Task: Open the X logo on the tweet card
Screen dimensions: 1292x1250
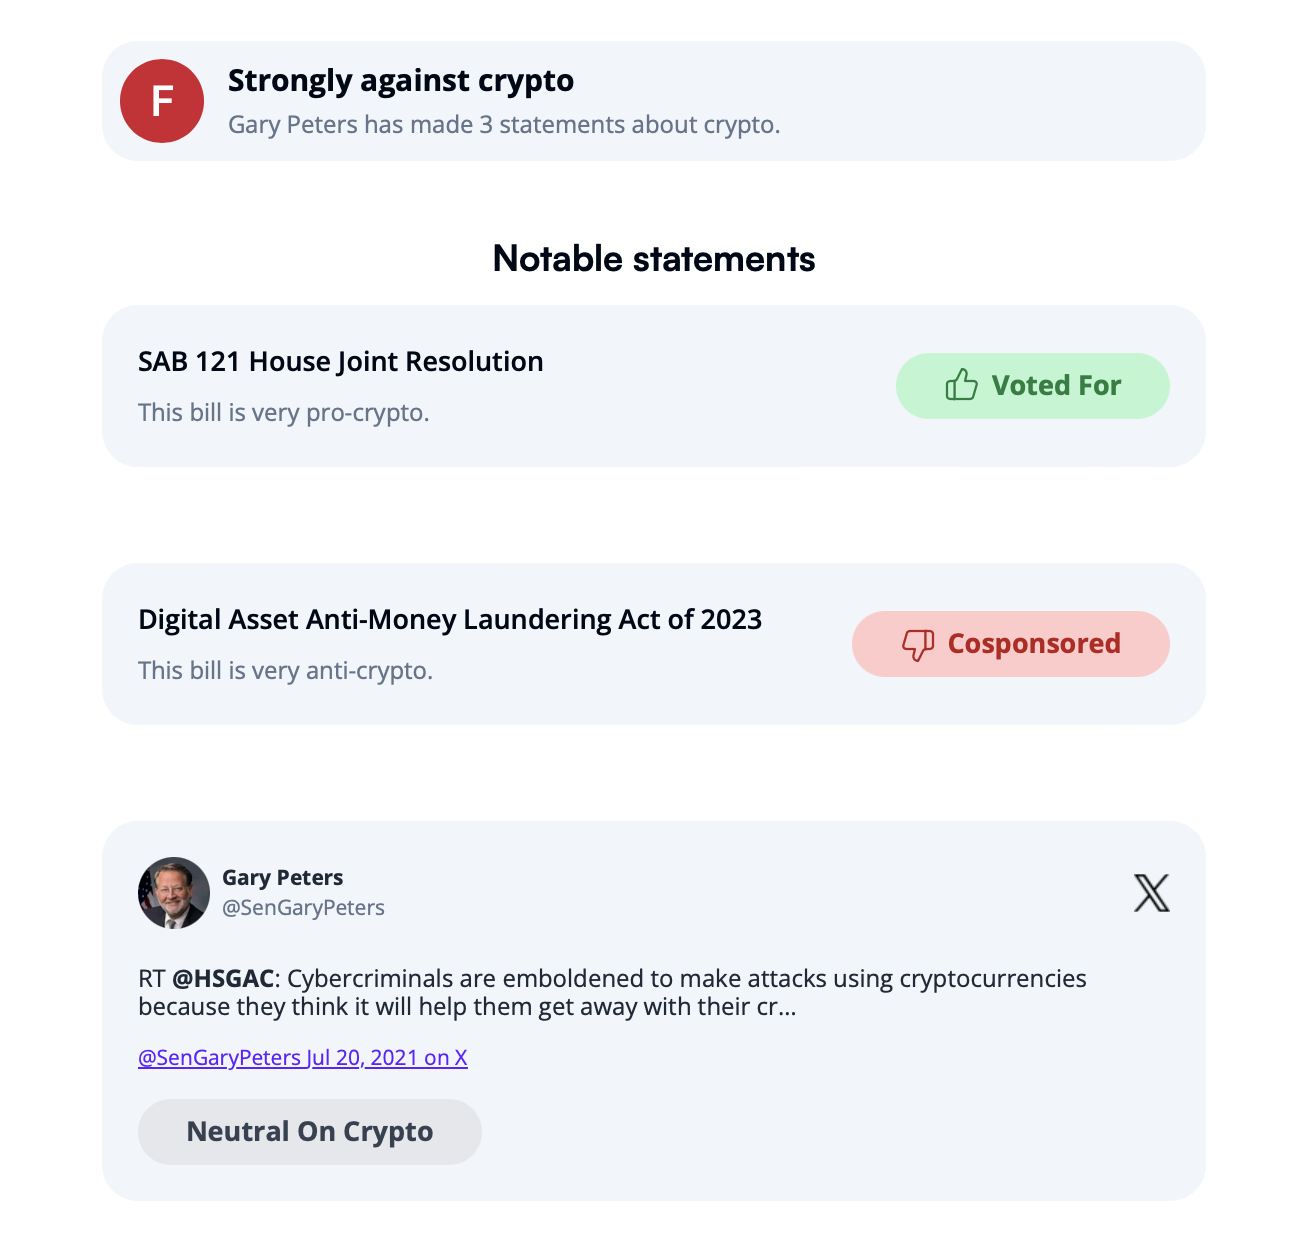Action: pyautogui.click(x=1152, y=893)
